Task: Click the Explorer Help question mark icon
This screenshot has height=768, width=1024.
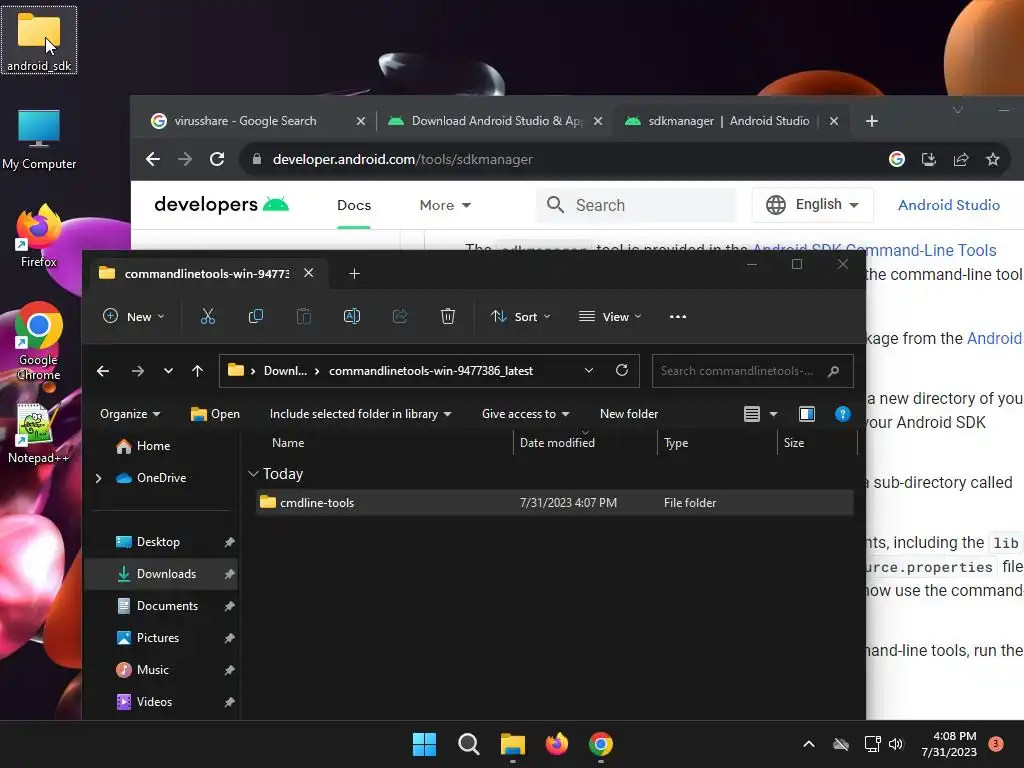Action: [x=842, y=414]
